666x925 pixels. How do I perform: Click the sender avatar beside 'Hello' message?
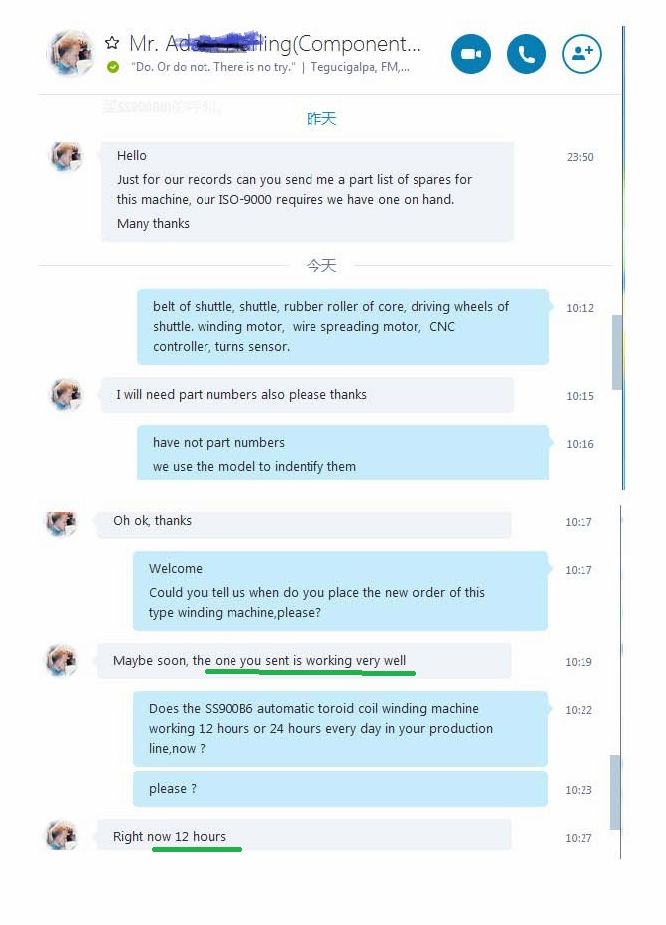[66, 156]
